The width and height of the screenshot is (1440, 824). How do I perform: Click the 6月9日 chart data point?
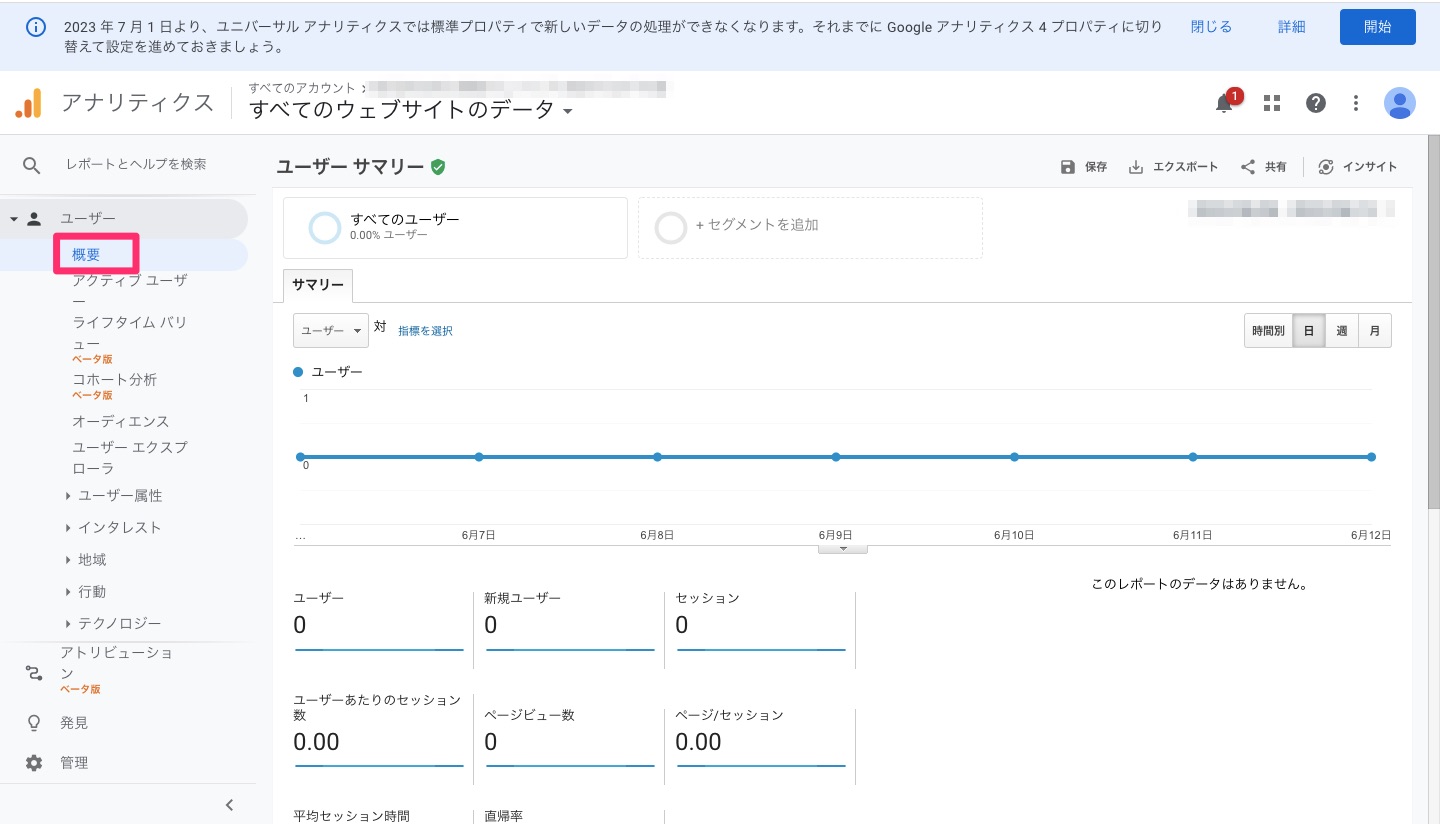[x=836, y=457]
